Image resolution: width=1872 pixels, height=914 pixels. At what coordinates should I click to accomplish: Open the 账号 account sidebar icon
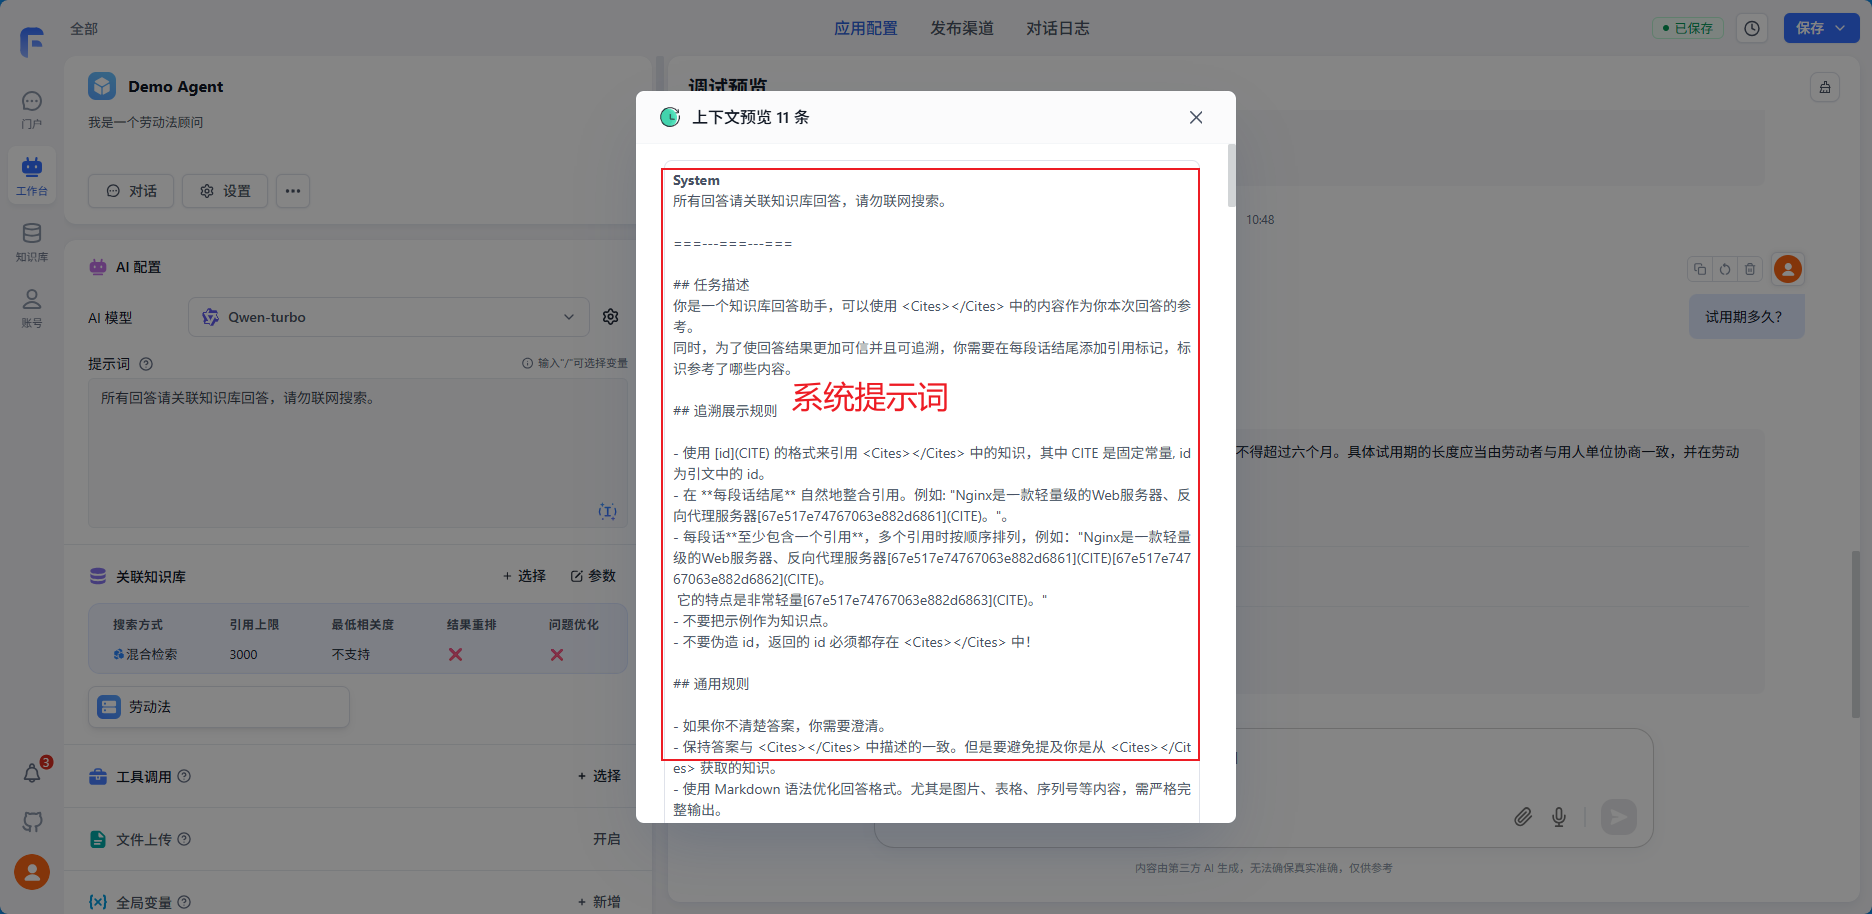[x=32, y=307]
